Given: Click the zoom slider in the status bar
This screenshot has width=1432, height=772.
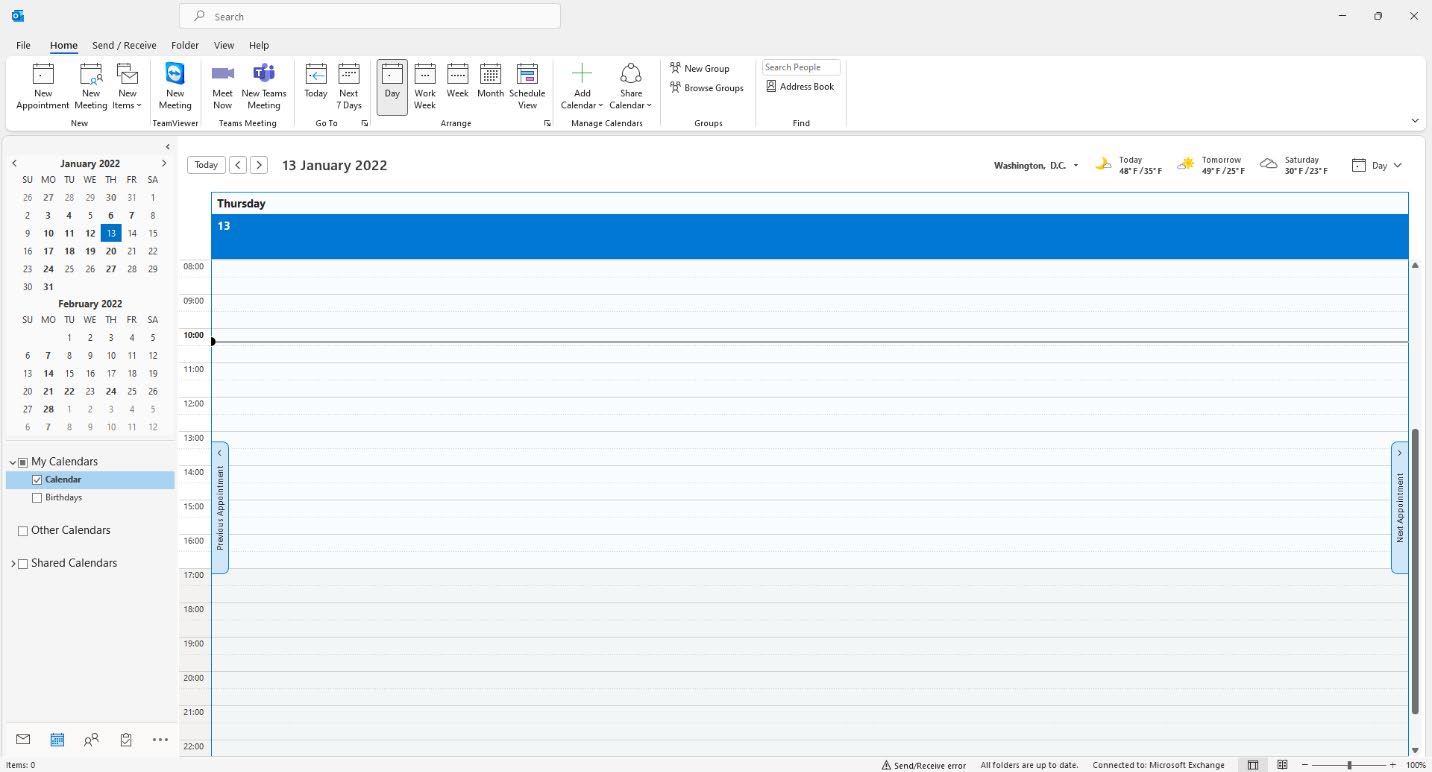Looking at the screenshot, I should pyautogui.click(x=1349, y=765).
